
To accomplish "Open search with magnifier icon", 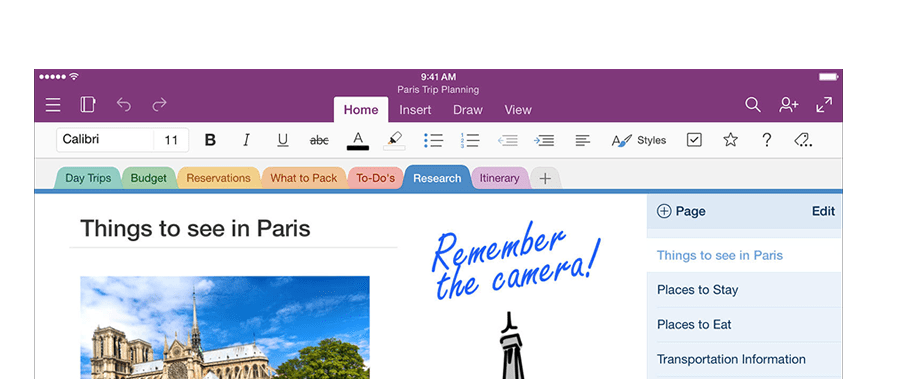I will point(753,105).
